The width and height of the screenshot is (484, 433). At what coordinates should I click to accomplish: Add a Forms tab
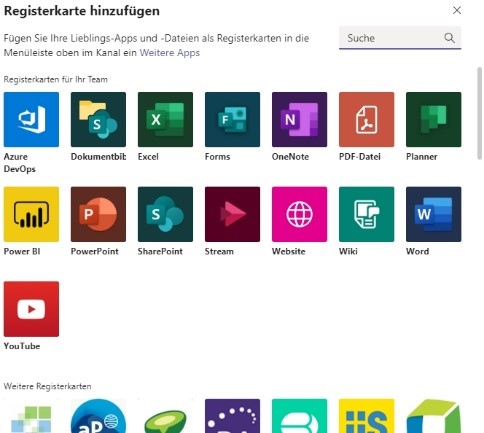(232, 119)
